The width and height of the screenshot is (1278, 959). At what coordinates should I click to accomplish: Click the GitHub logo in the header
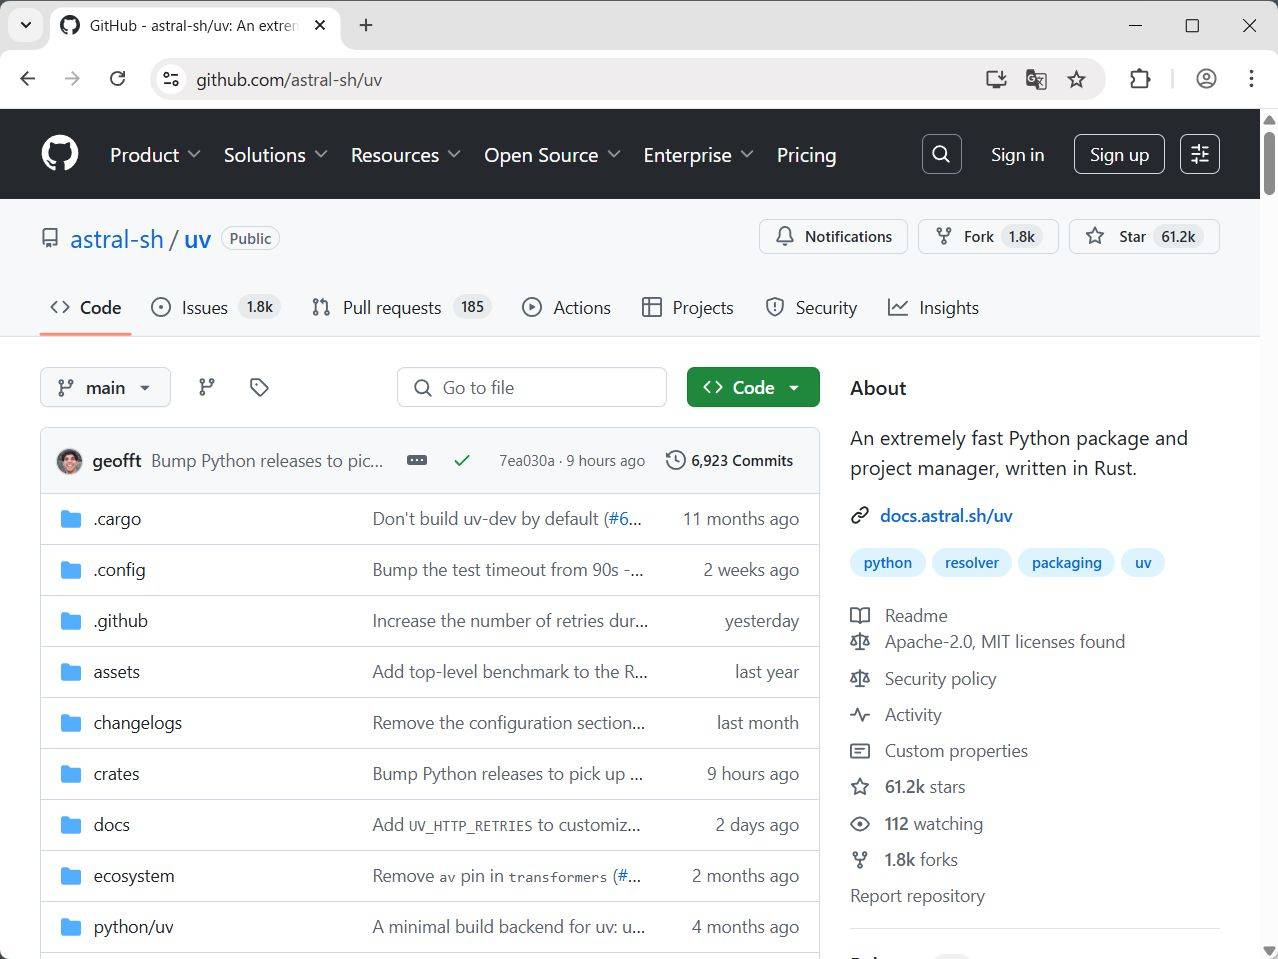click(60, 154)
